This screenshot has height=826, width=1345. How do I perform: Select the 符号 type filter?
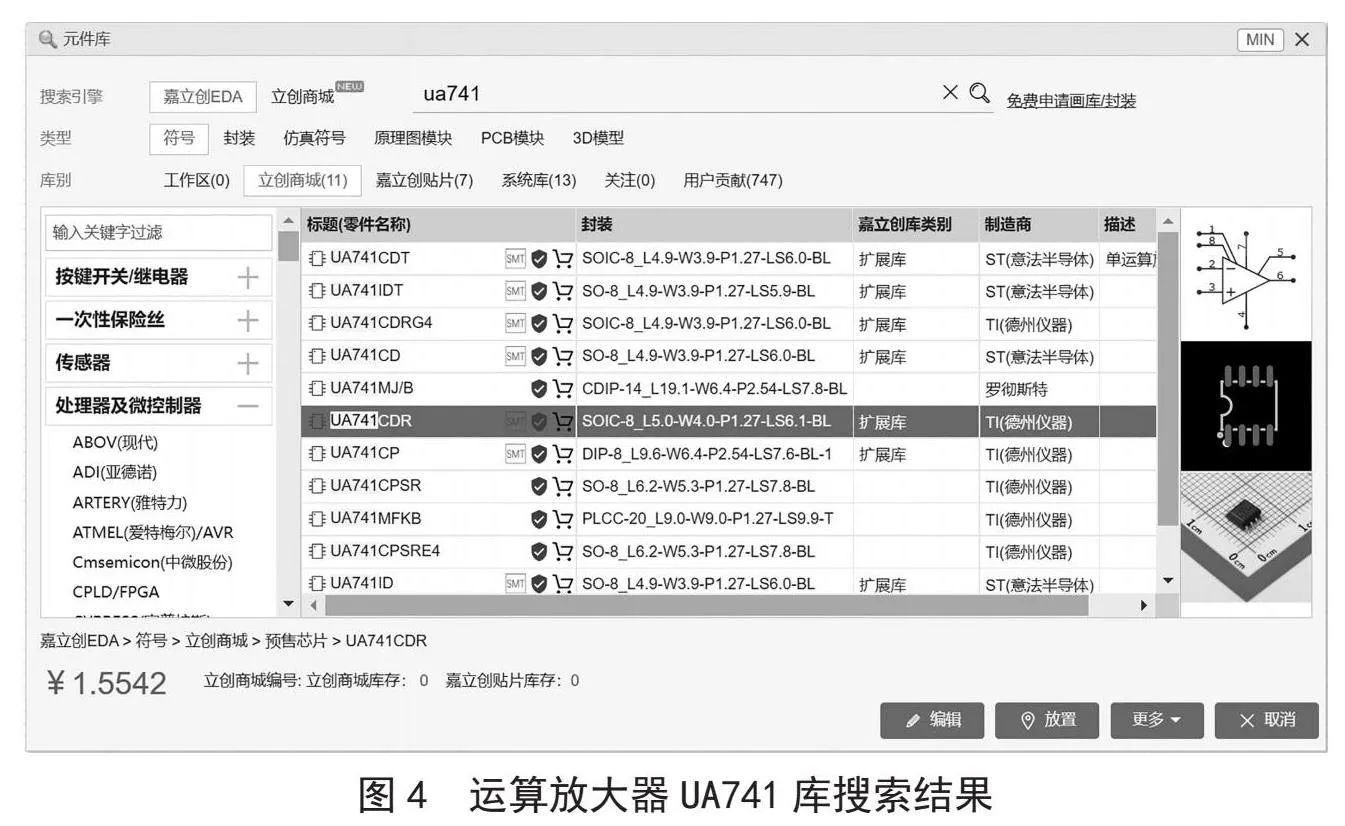click(179, 138)
